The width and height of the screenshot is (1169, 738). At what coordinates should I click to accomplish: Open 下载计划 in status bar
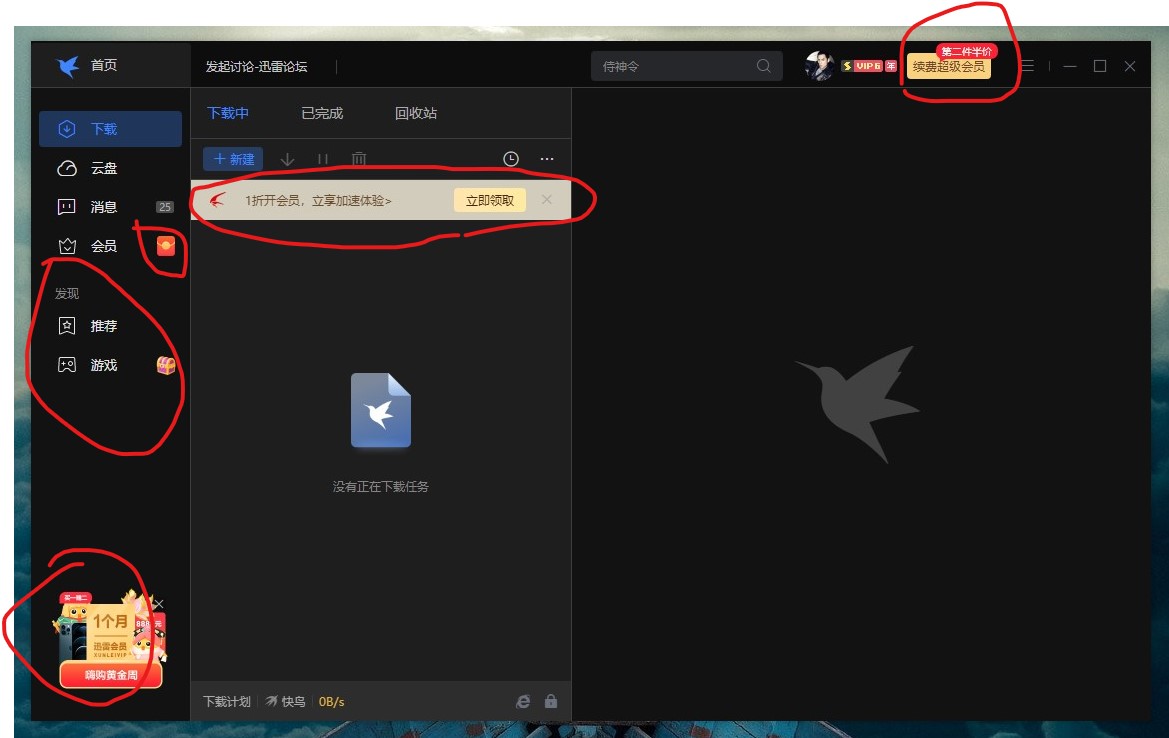[227, 701]
